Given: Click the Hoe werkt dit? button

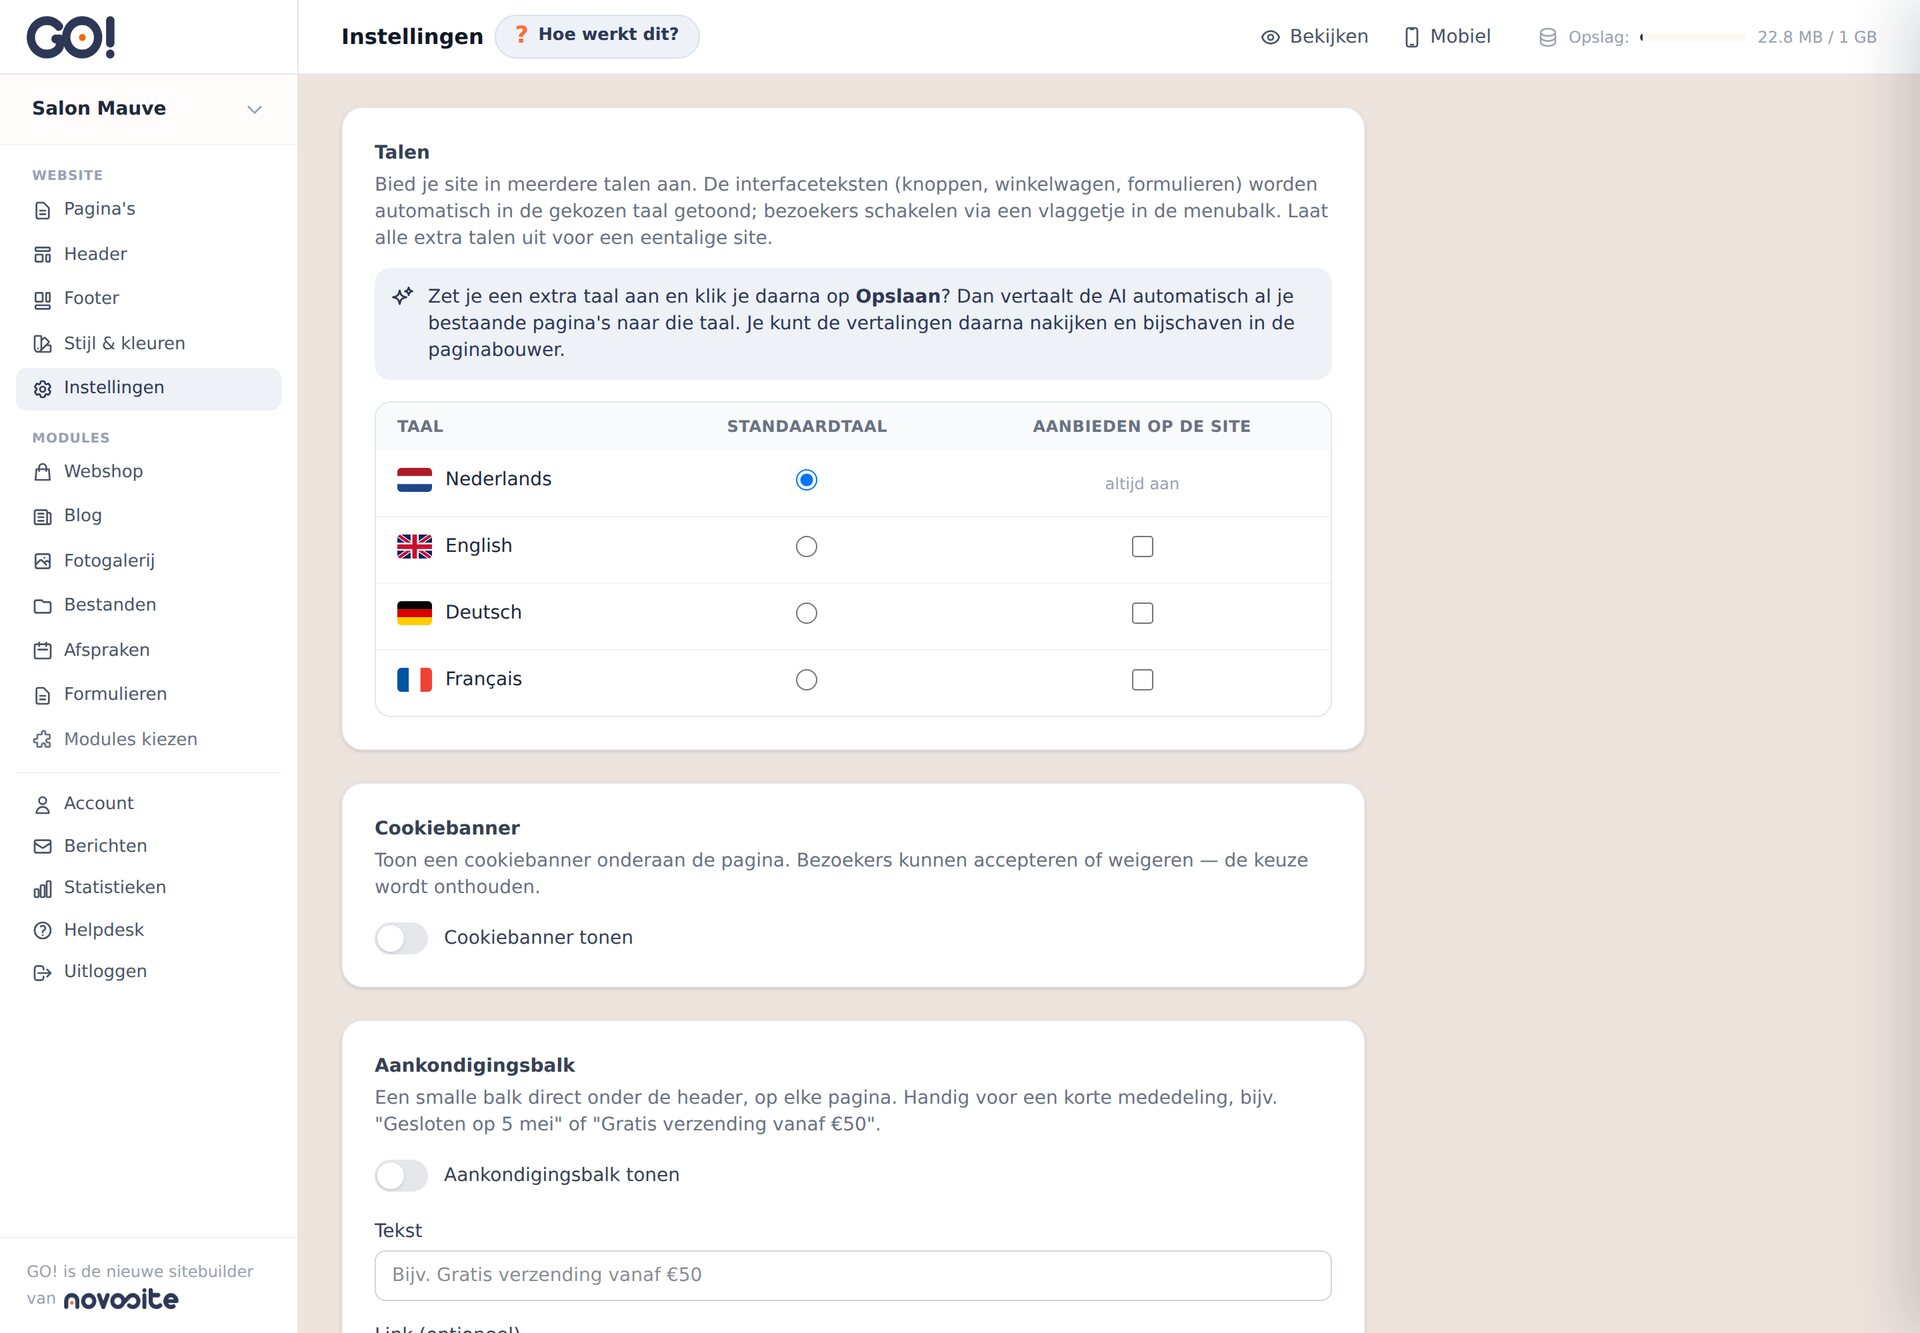Looking at the screenshot, I should pos(597,36).
